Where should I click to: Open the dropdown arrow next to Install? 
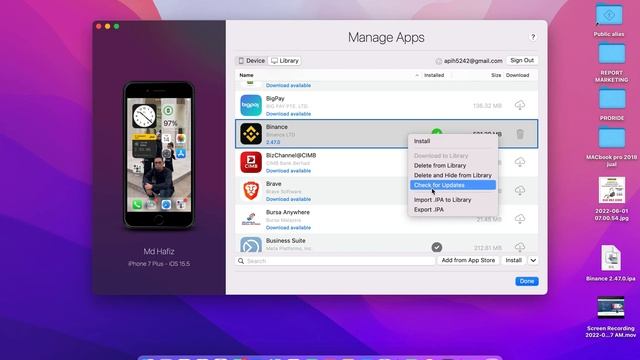click(x=533, y=260)
